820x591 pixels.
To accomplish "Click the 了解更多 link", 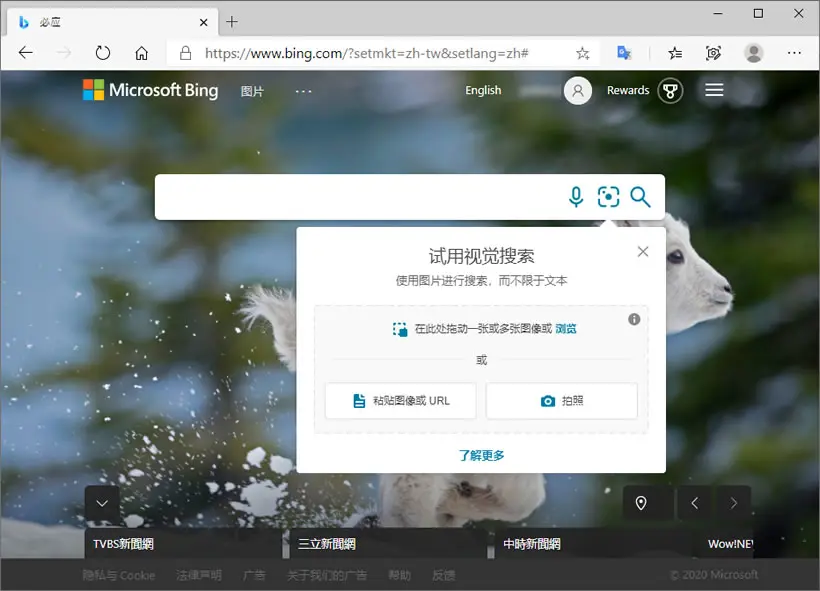I will point(482,455).
